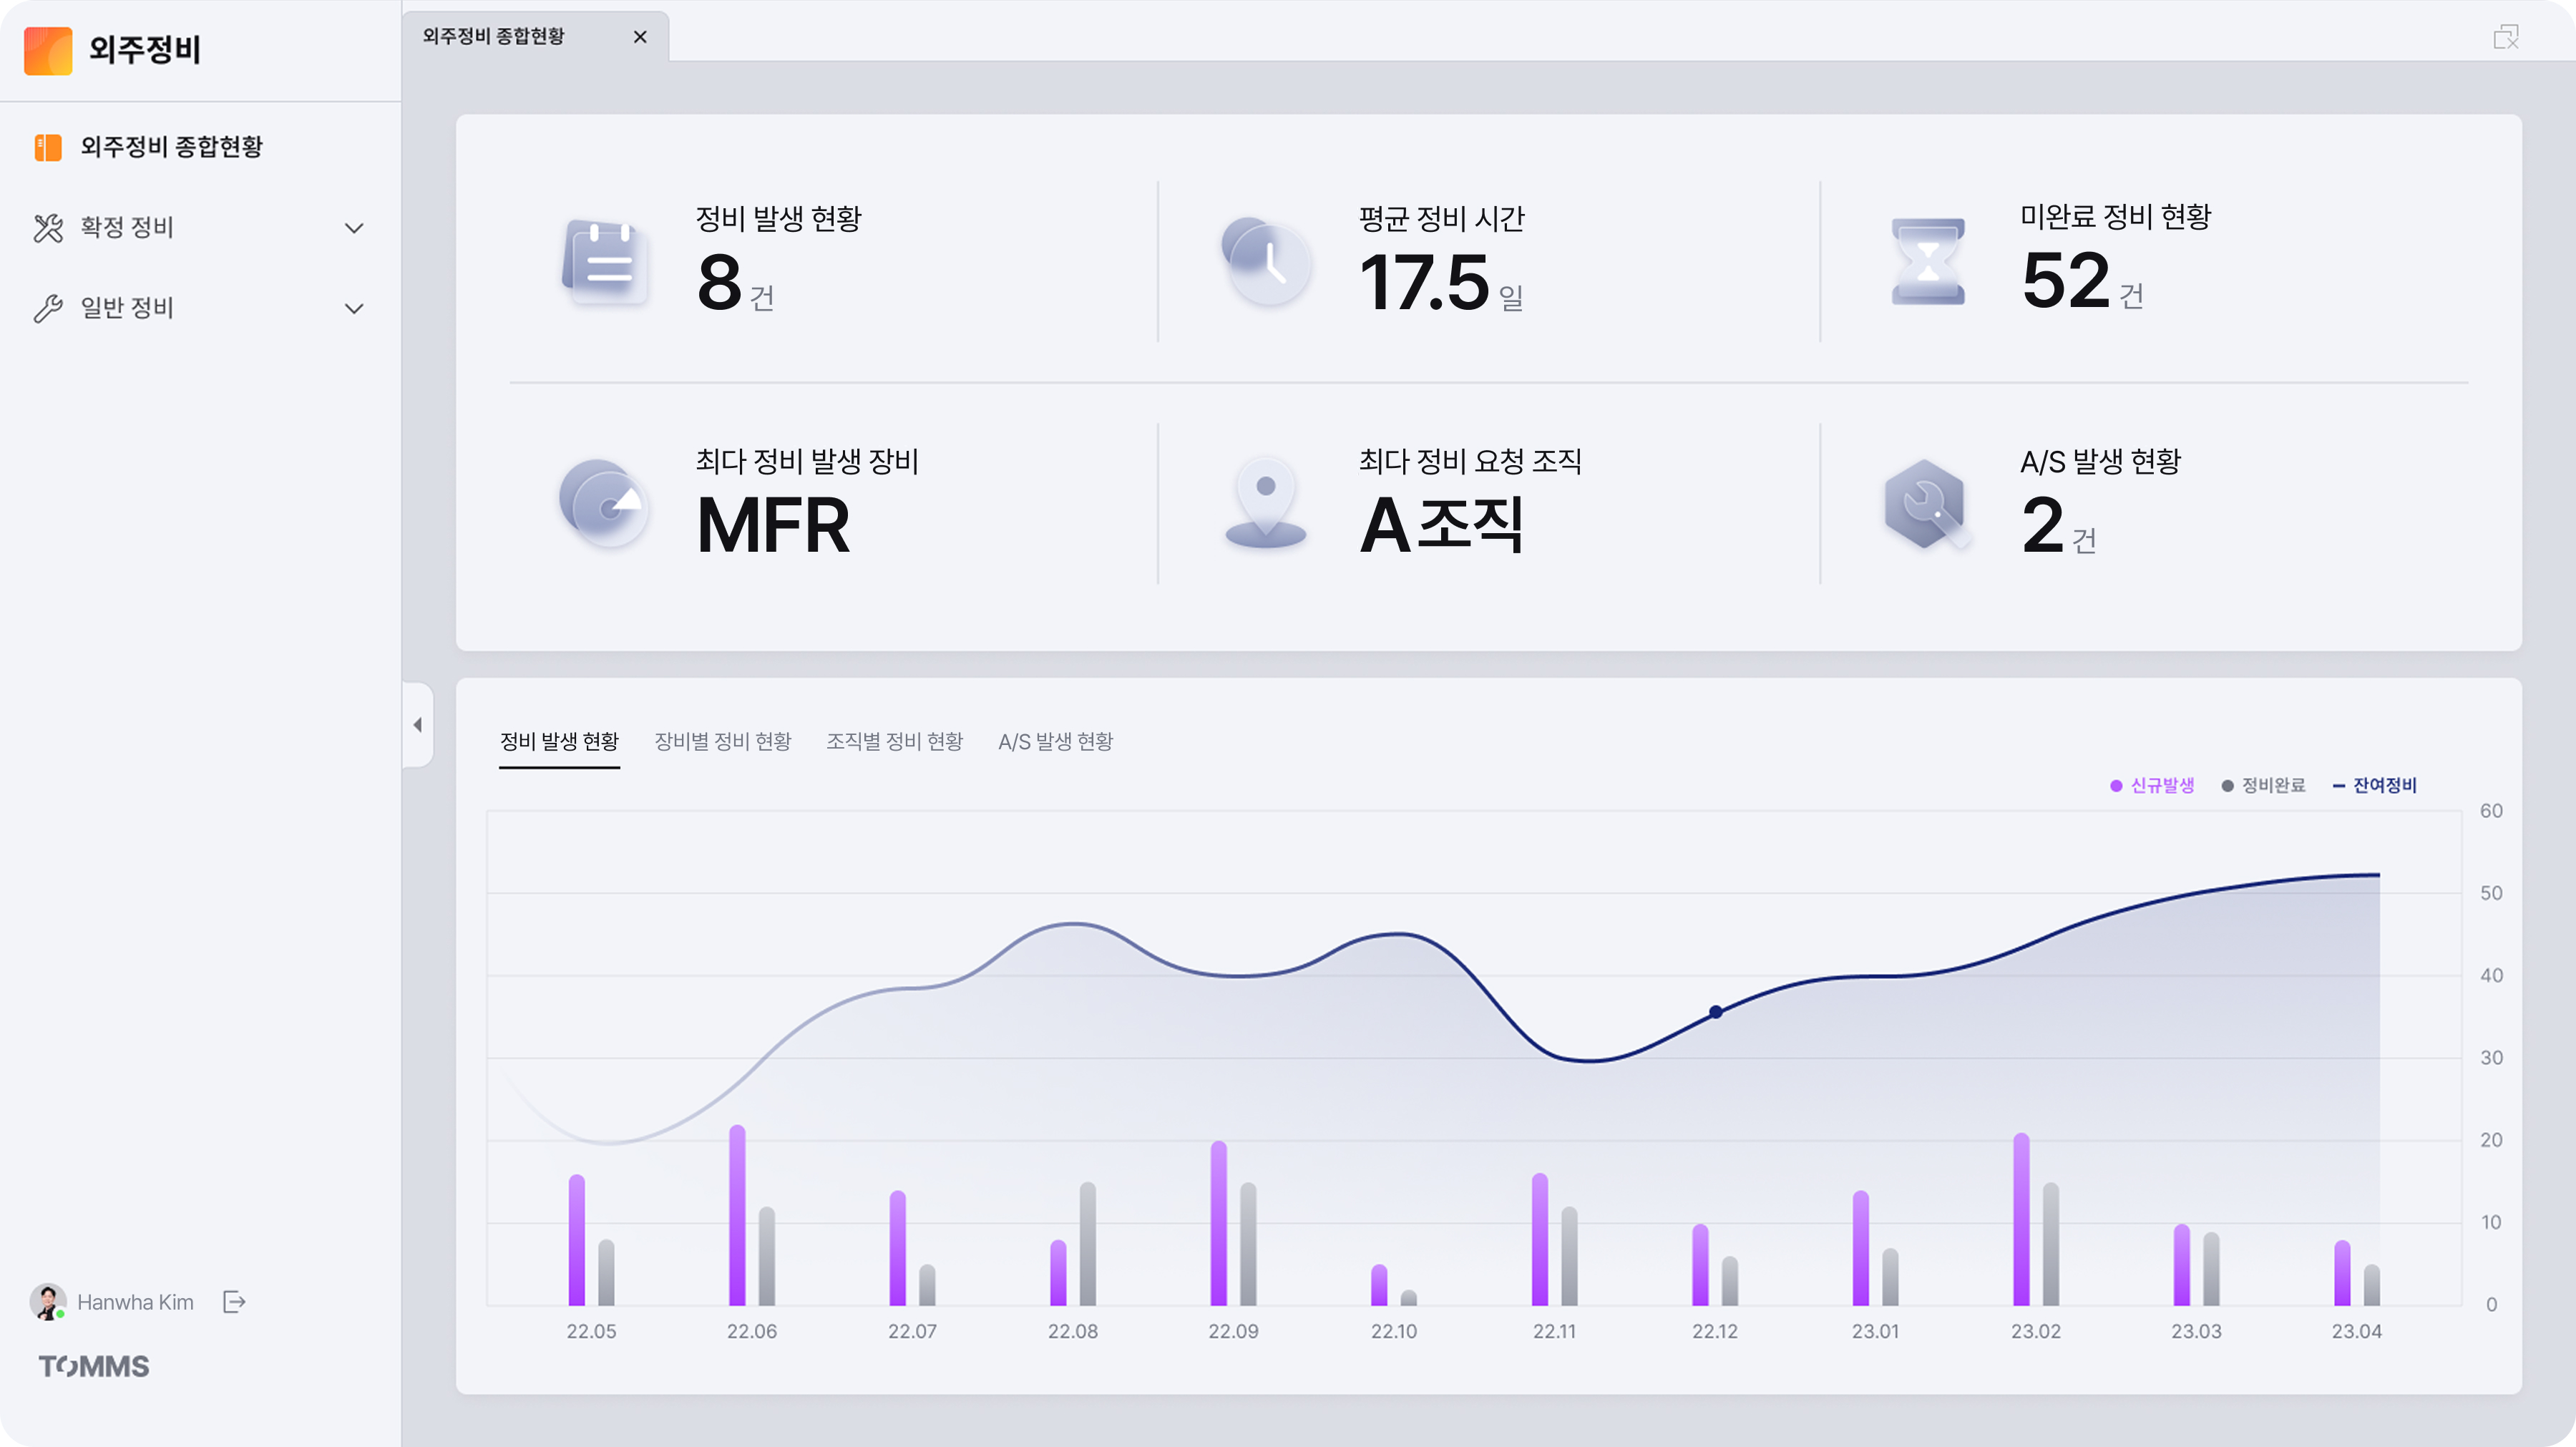Click the wrench hexagon icon for A/S 발생 현황
The width and height of the screenshot is (2576, 1447).
point(1926,503)
